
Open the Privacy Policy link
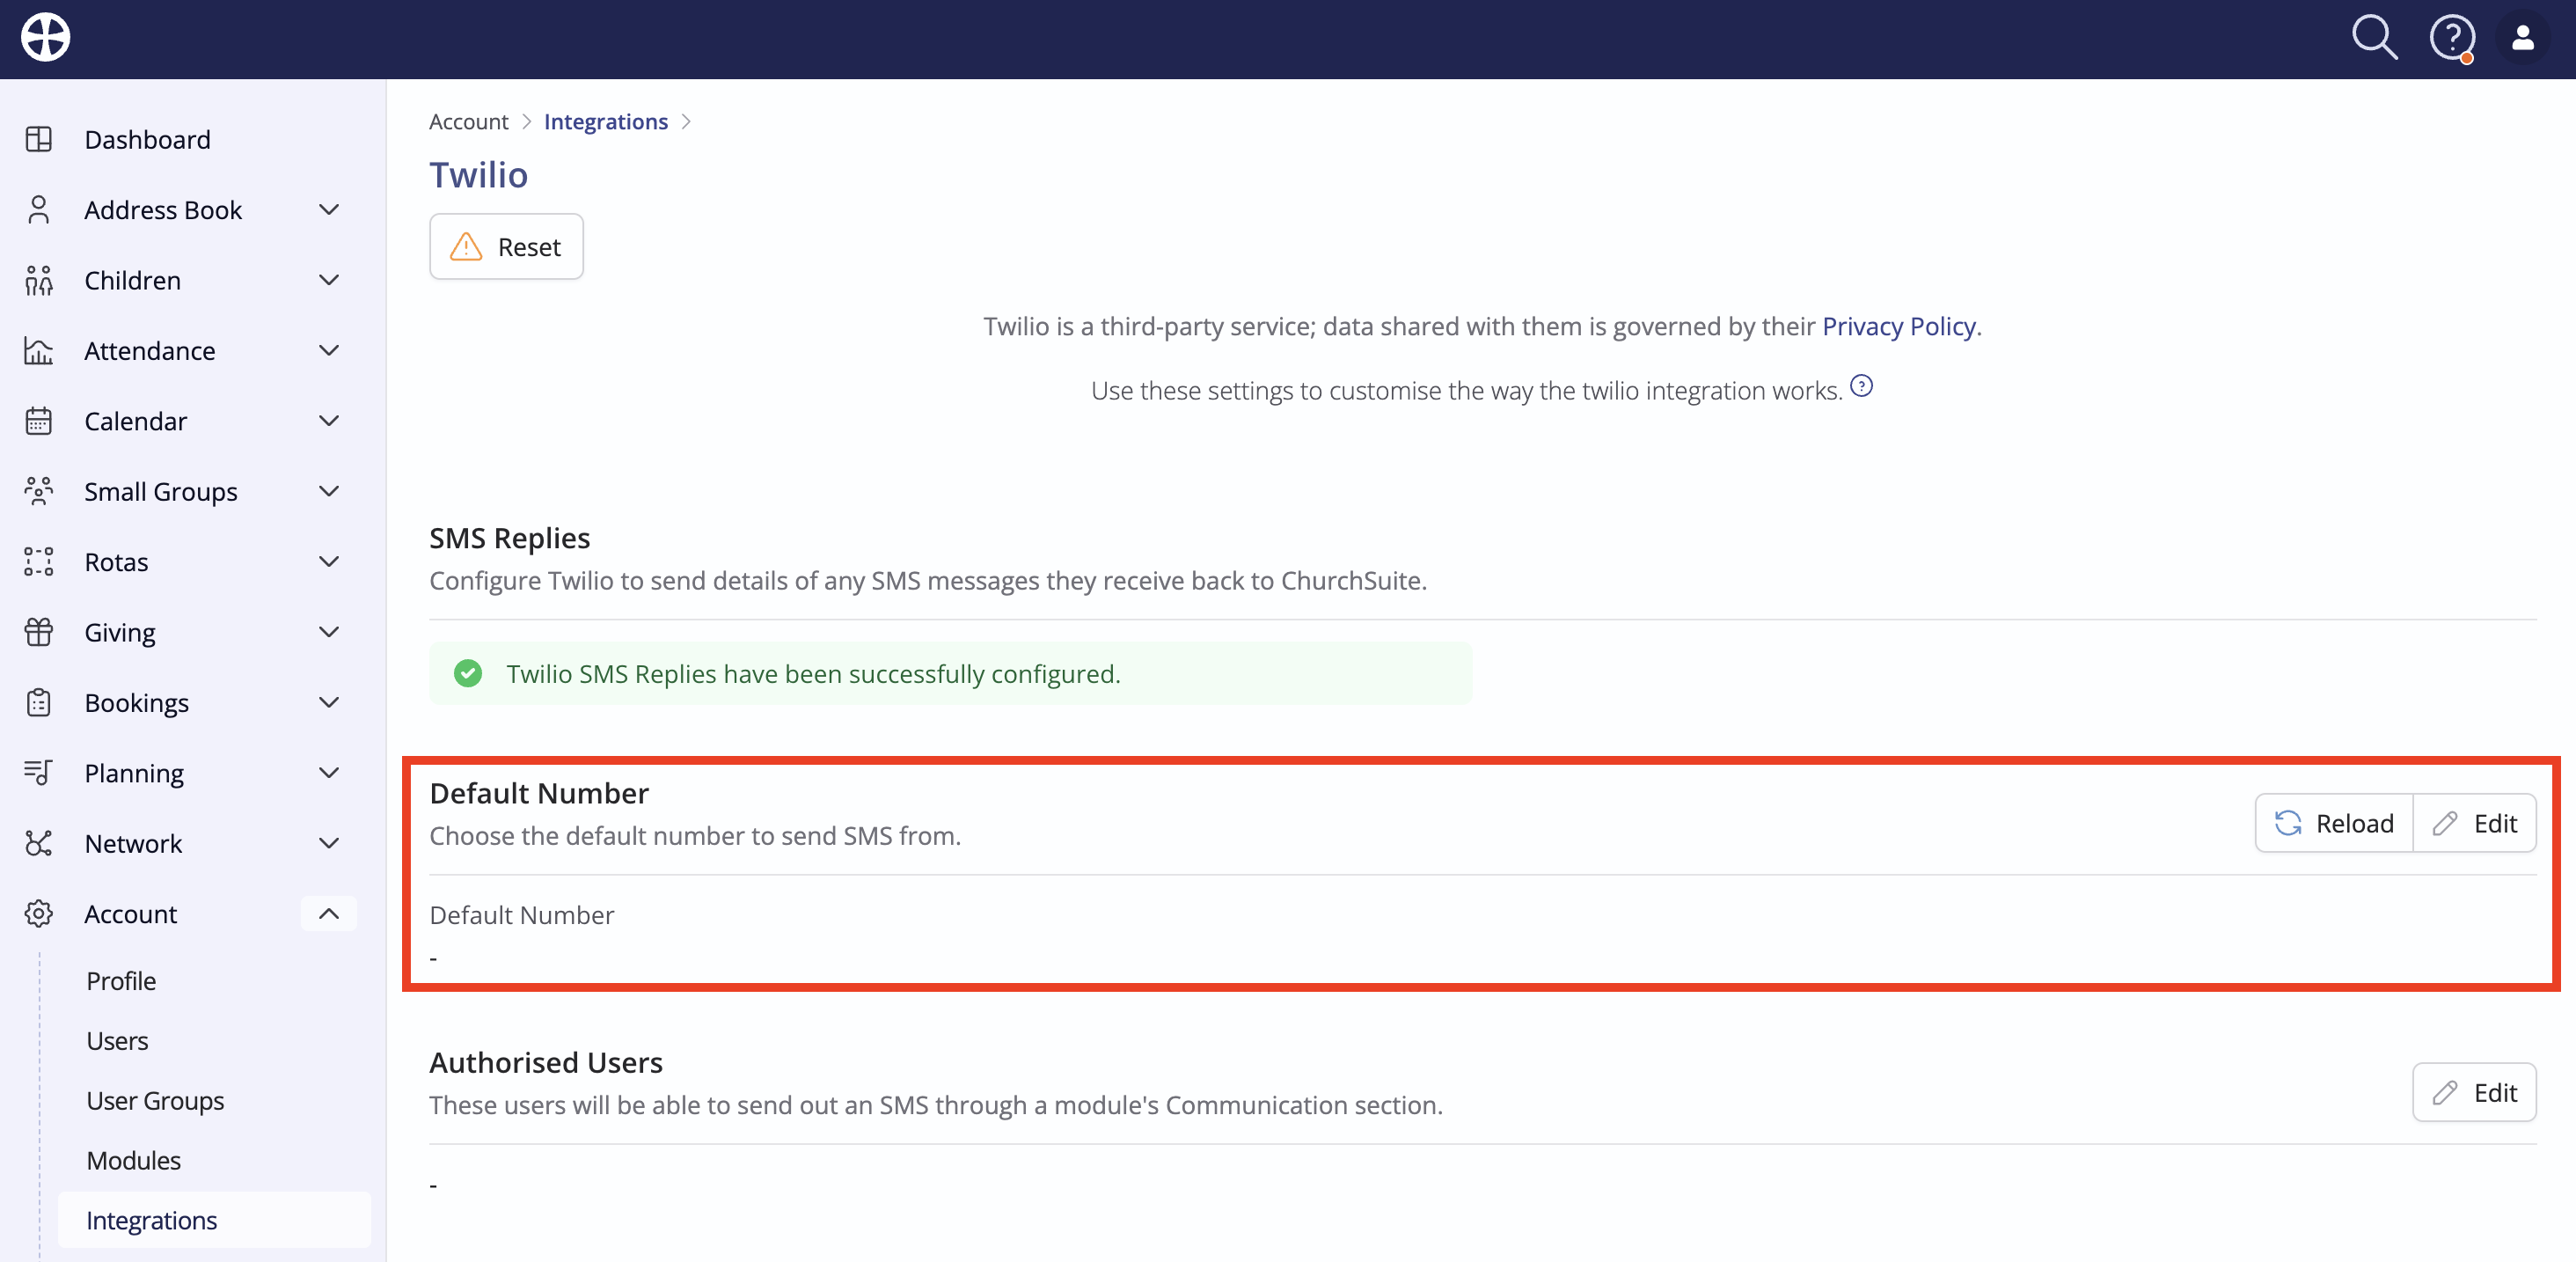1898,326
